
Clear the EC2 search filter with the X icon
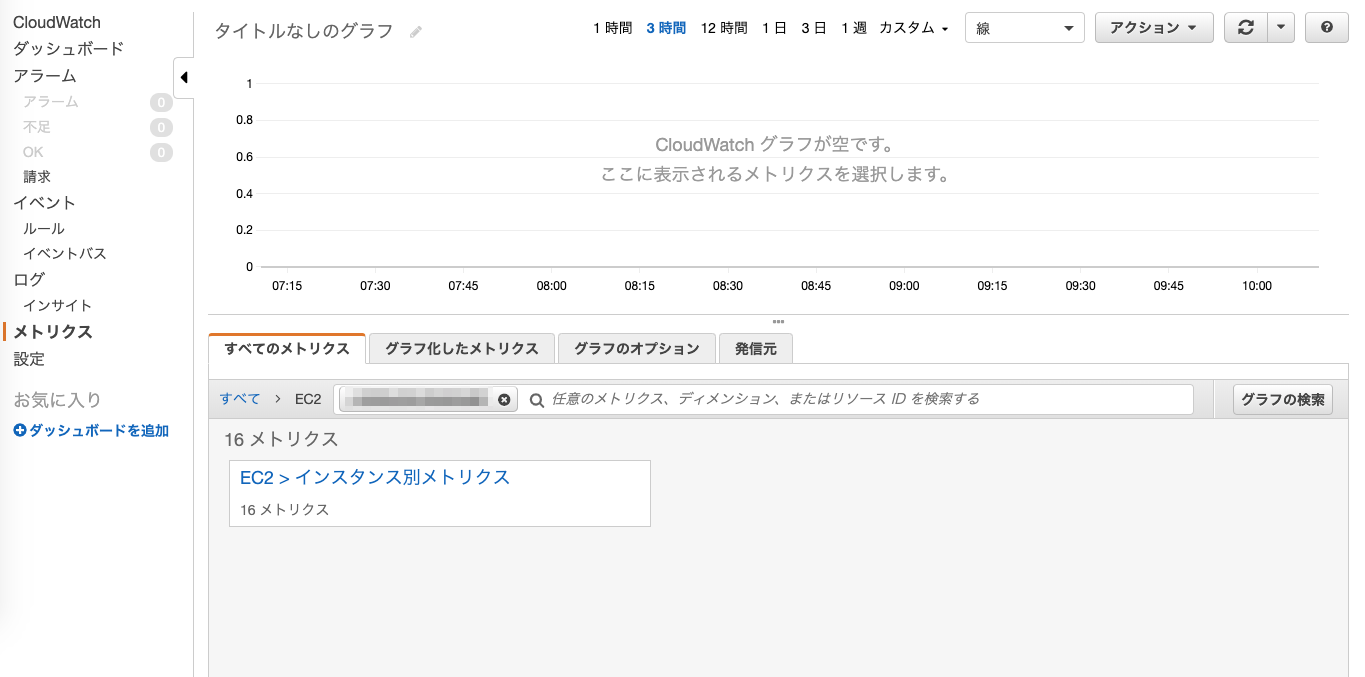pyautogui.click(x=505, y=398)
